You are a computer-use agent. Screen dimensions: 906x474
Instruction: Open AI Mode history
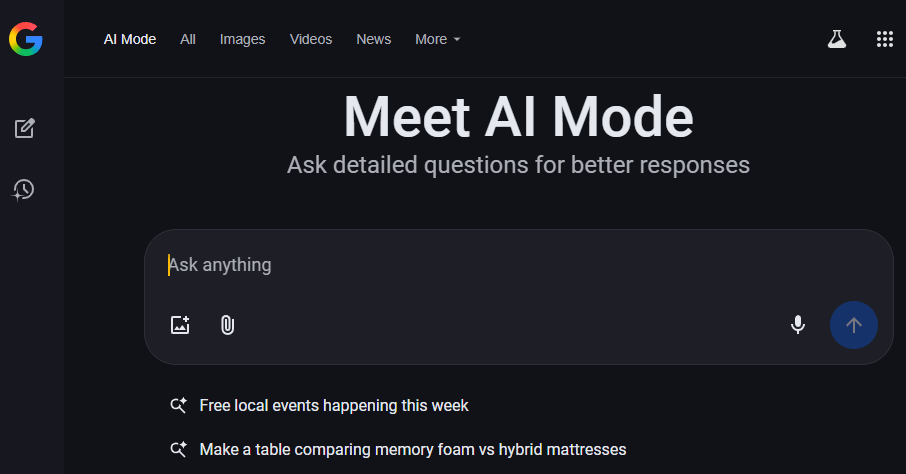pos(24,189)
